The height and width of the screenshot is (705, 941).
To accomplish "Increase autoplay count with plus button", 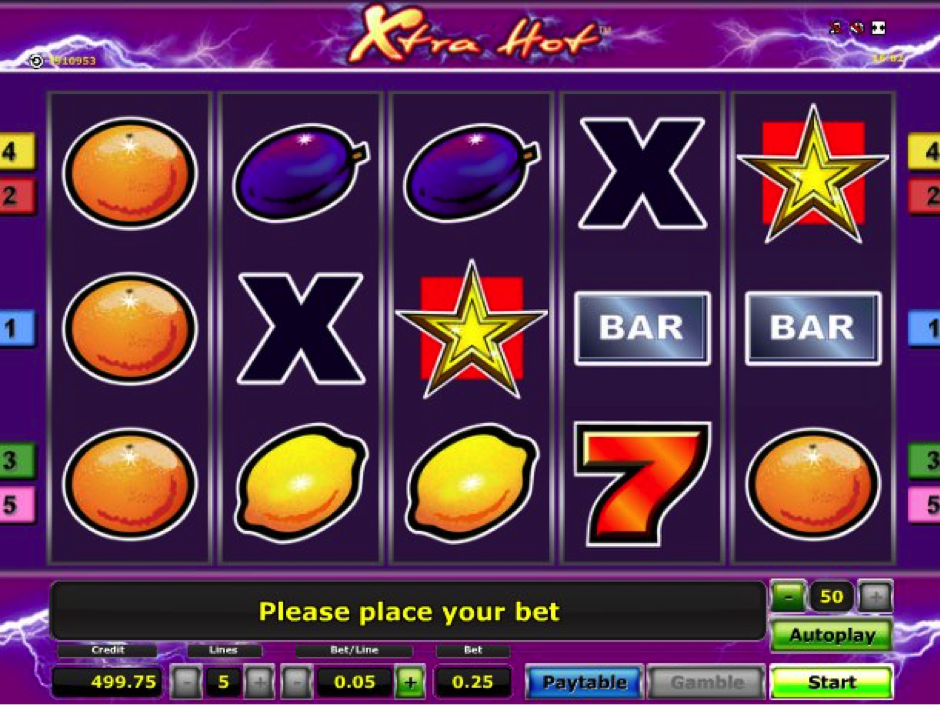I will 876,596.
